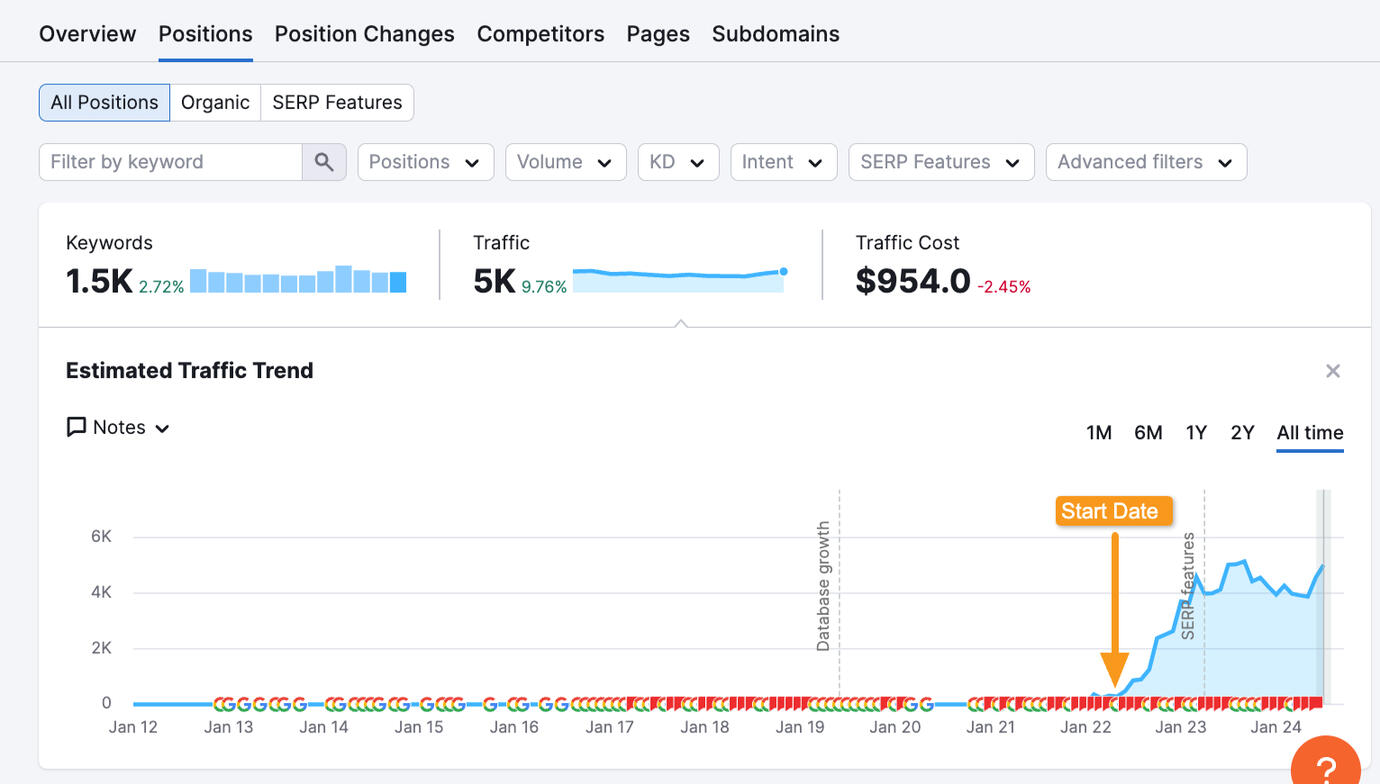Select the 2Y time range
The height and width of the screenshot is (784, 1380).
coord(1242,432)
